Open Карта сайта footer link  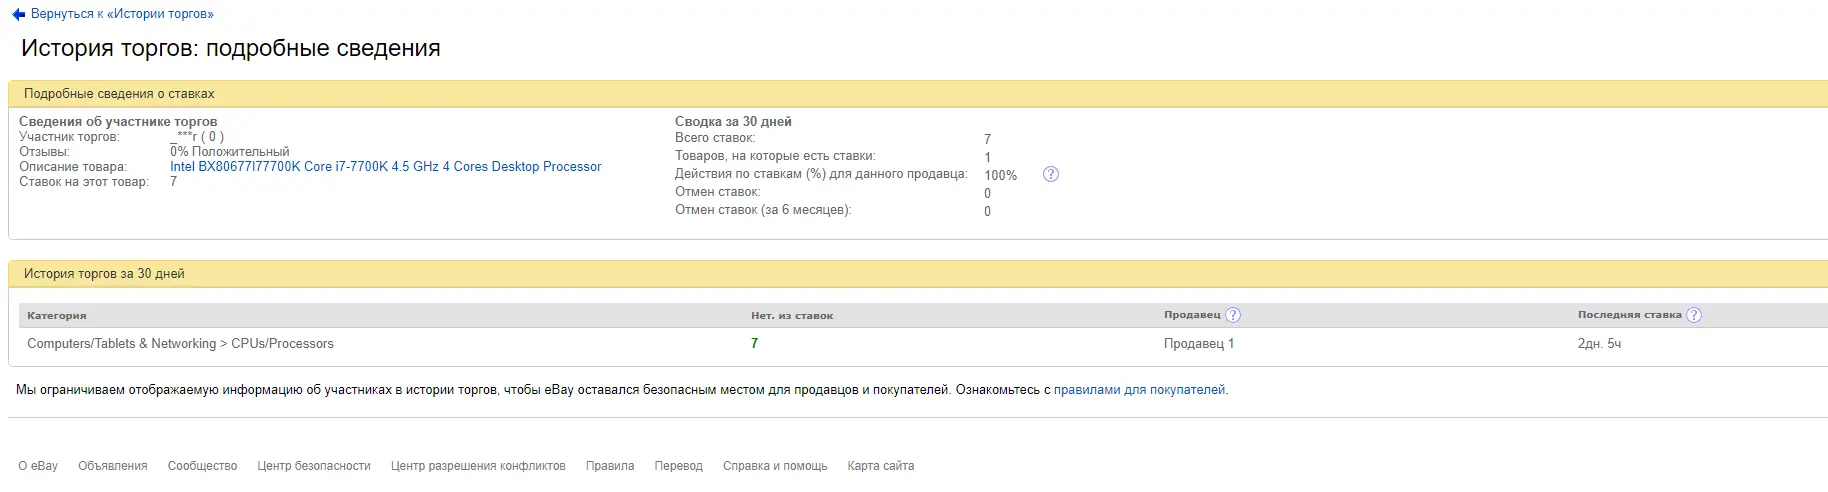[x=881, y=466]
